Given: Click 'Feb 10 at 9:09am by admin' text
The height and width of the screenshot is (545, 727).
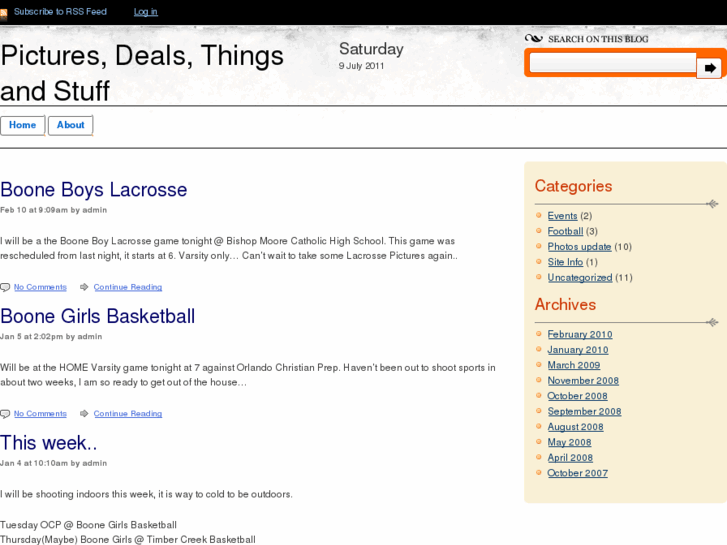Looking at the screenshot, I should [53, 210].
